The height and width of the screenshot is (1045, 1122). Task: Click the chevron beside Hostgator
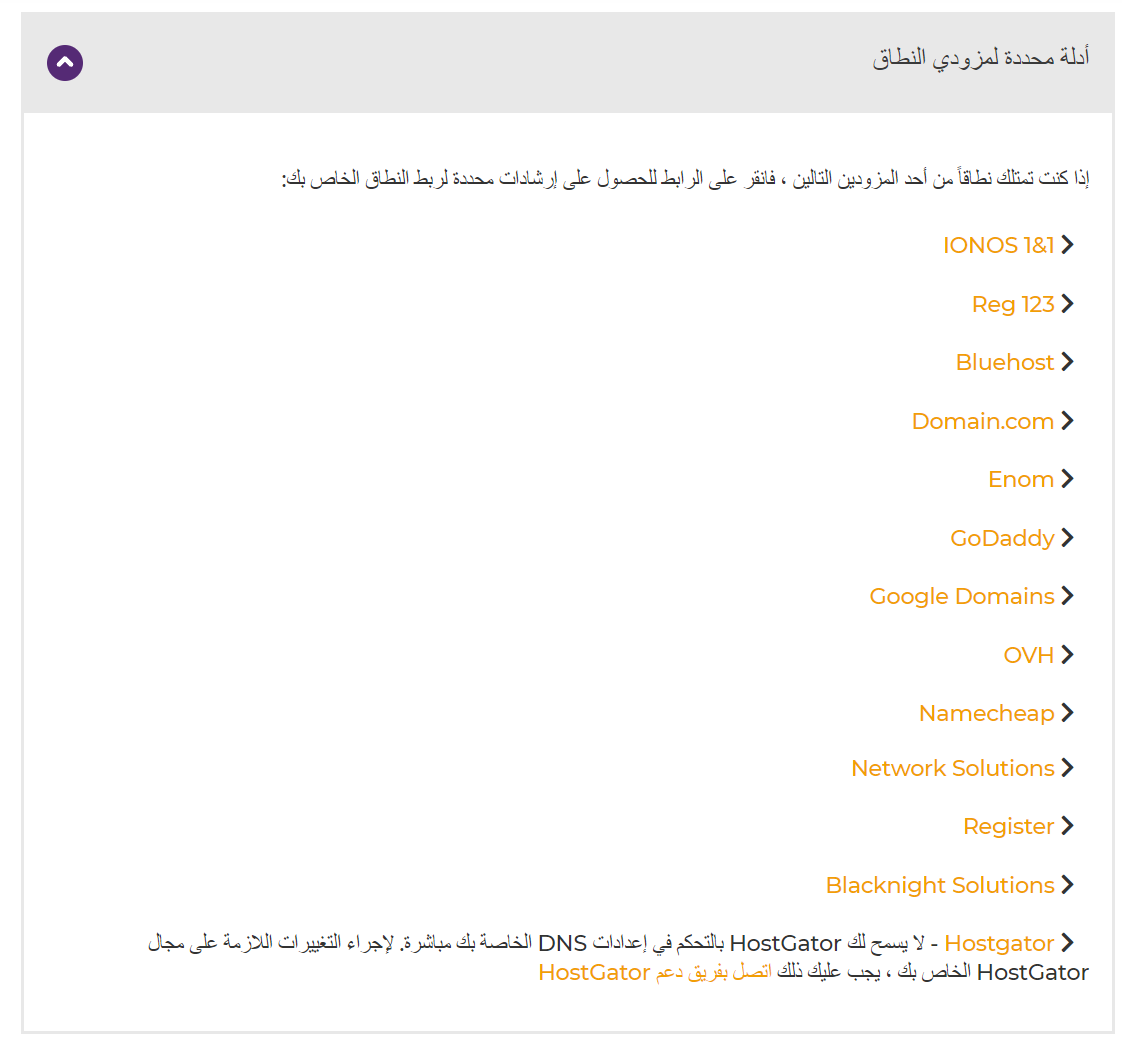point(1068,943)
